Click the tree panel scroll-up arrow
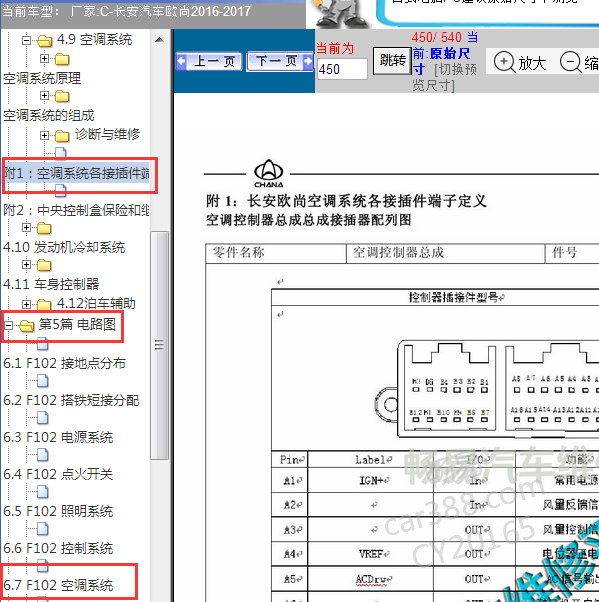Viewport: 599px width, 602px height. coord(159,40)
